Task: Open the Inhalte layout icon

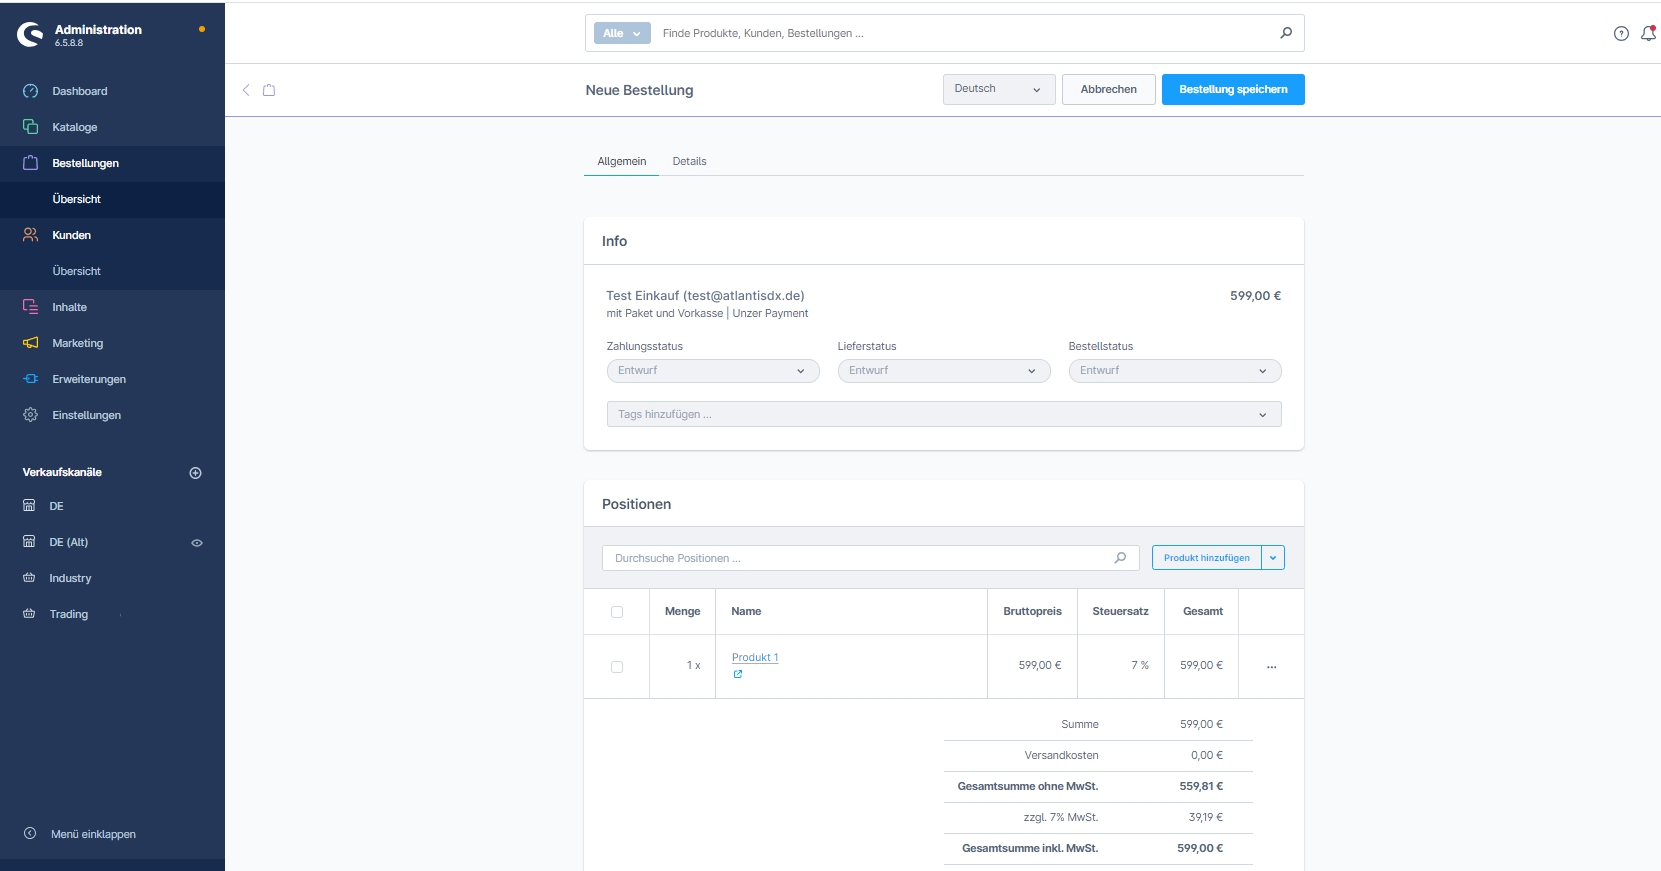Action: point(30,307)
